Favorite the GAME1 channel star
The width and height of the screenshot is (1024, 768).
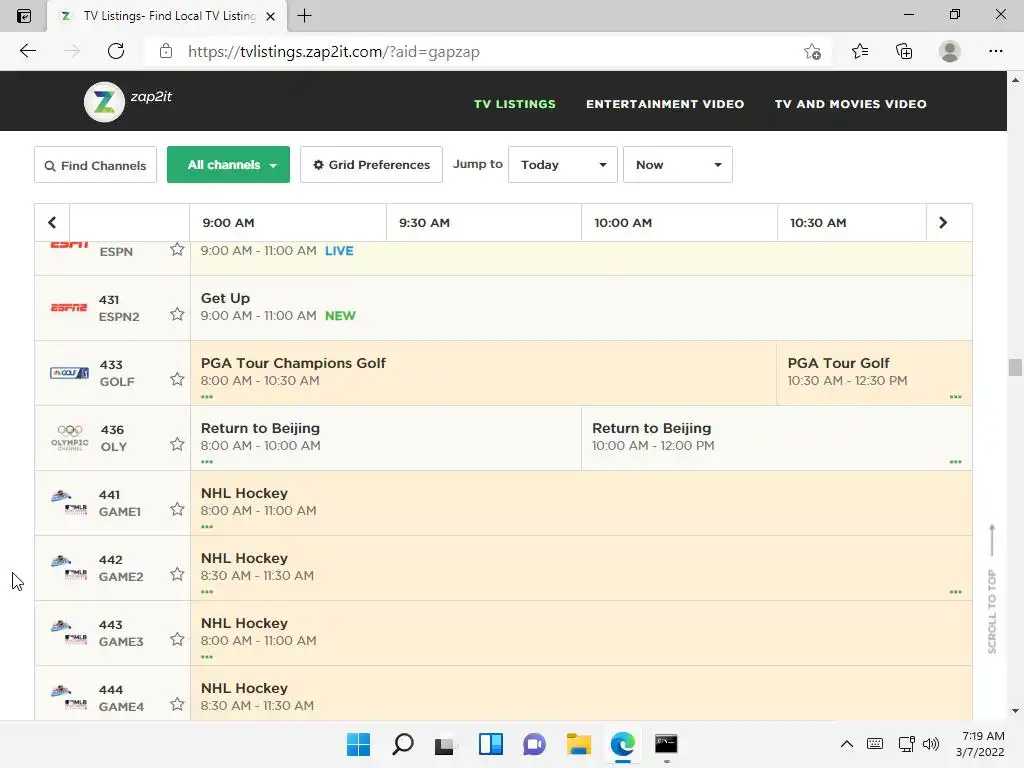click(177, 509)
